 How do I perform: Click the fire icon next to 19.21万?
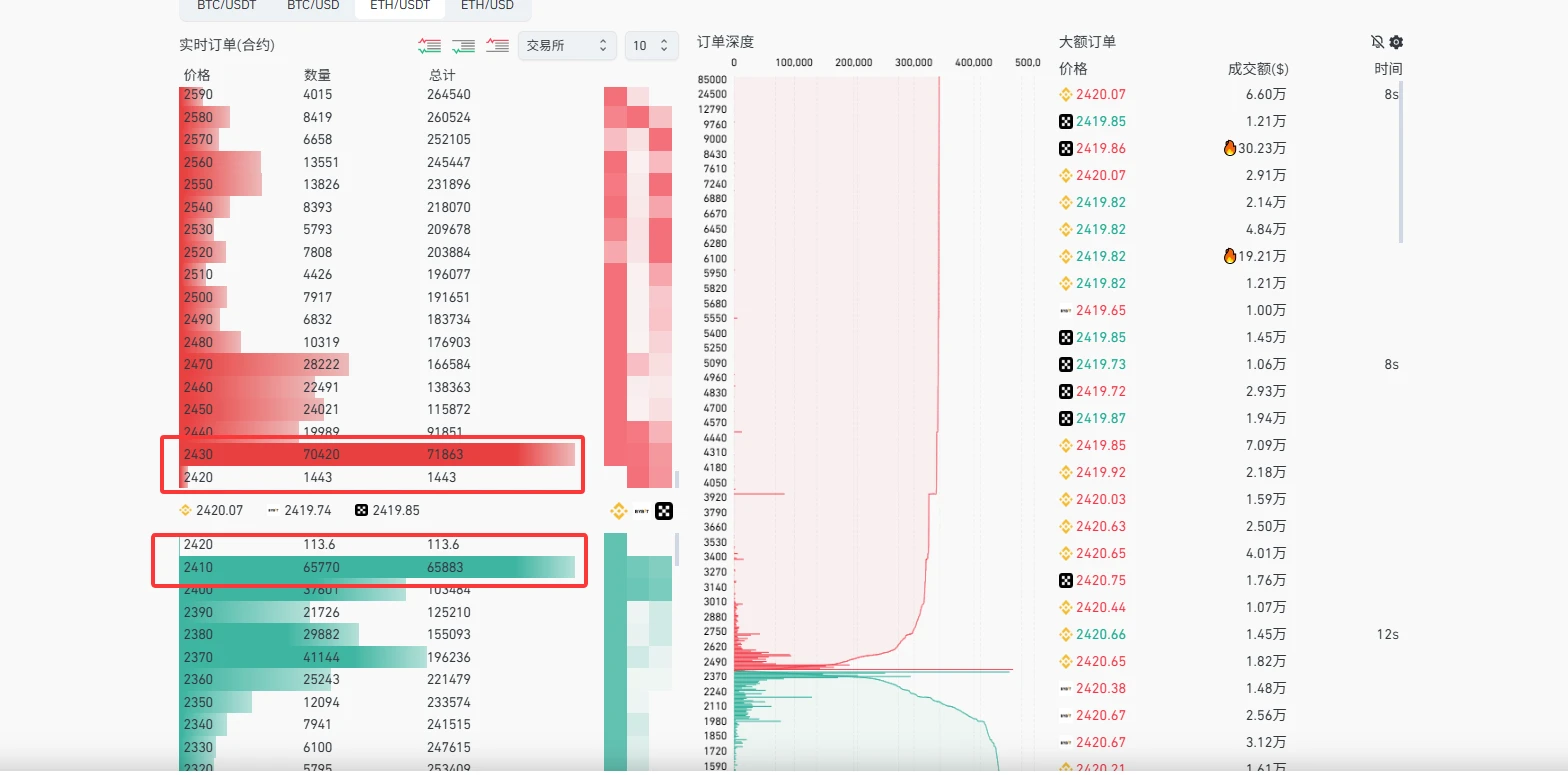coord(1230,256)
